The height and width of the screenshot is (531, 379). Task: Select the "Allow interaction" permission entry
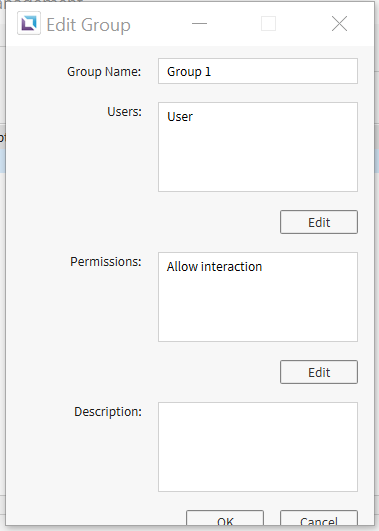tap(214, 267)
